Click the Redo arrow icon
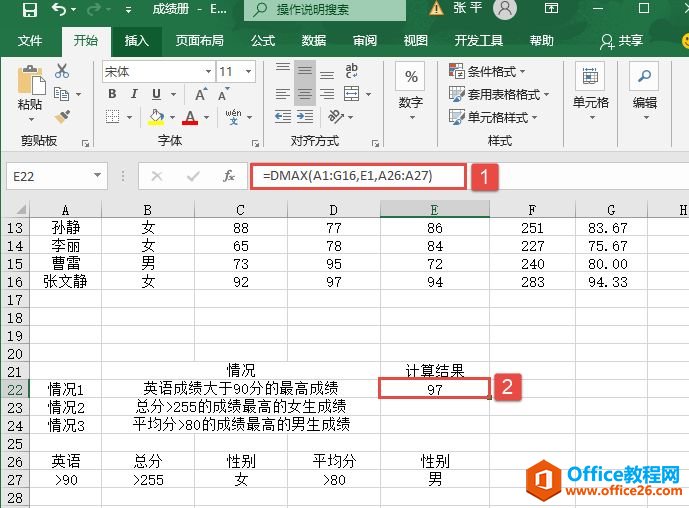 [94, 9]
